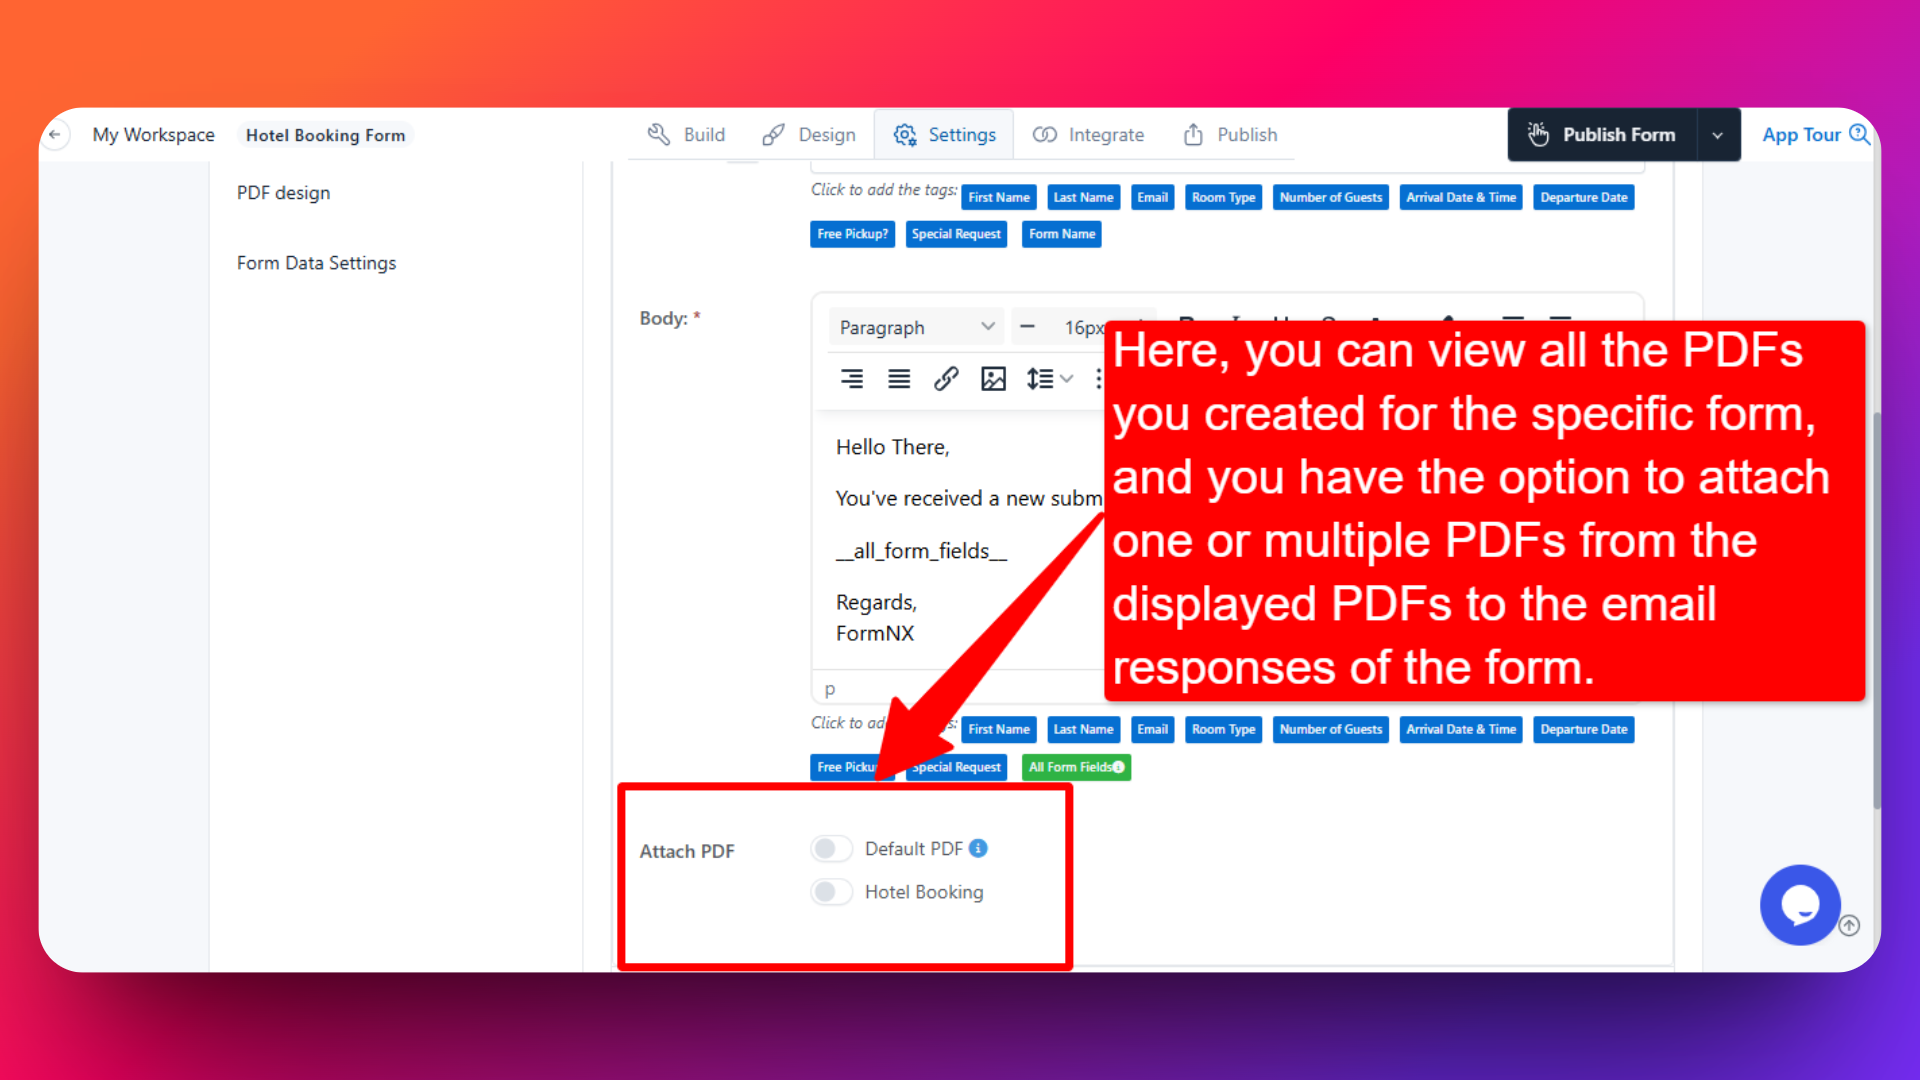1920x1080 pixels.
Task: Add Last Name tag to the subject
Action: (x=1083, y=197)
